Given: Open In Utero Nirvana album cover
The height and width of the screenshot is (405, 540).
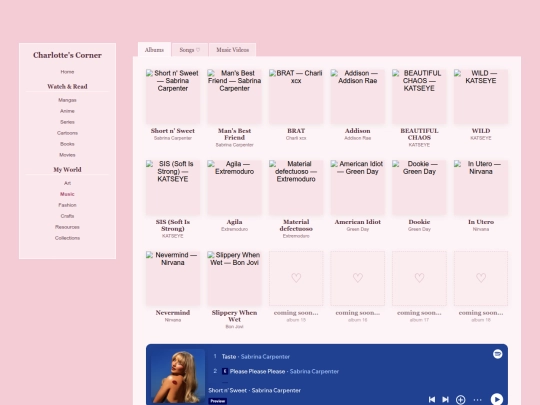Looking at the screenshot, I should (x=481, y=187).
